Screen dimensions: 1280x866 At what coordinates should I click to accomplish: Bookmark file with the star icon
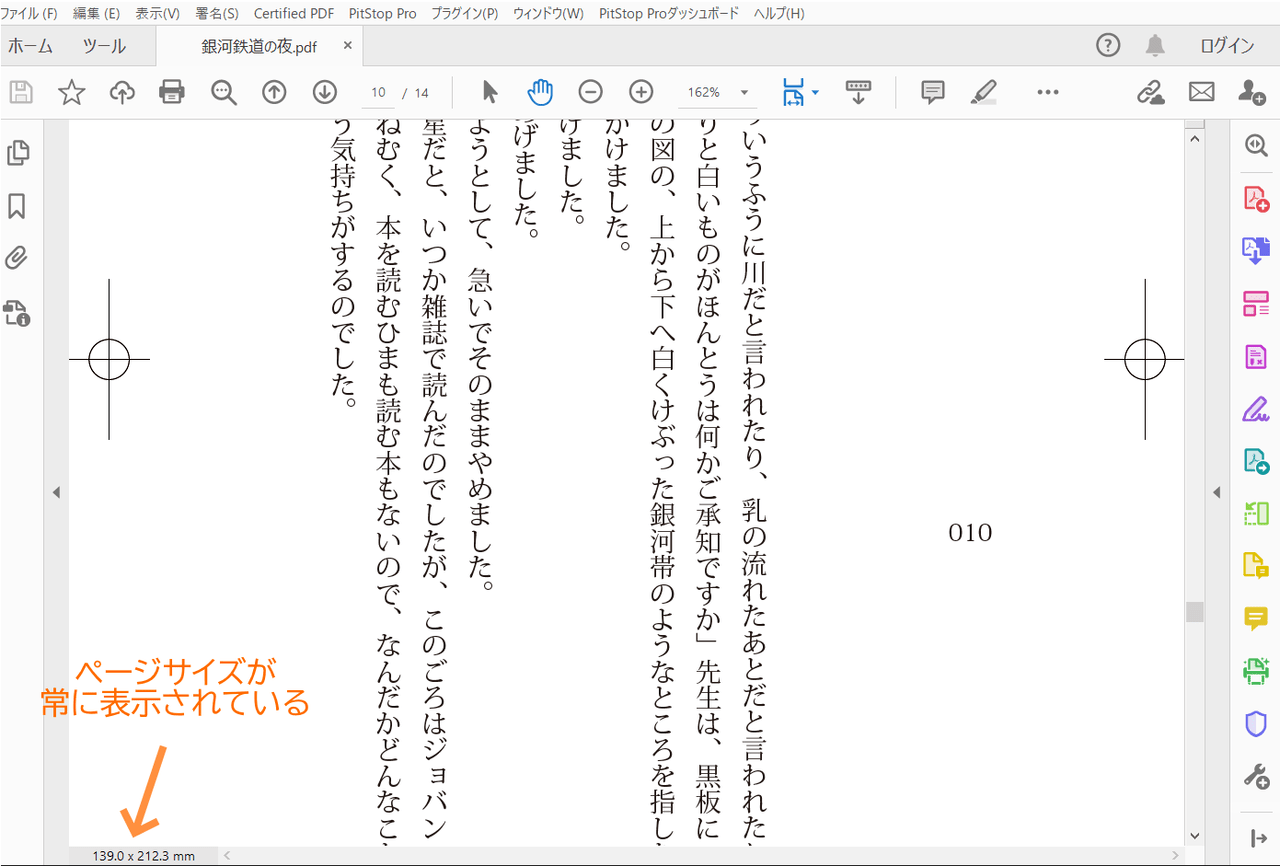pyautogui.click(x=71, y=92)
